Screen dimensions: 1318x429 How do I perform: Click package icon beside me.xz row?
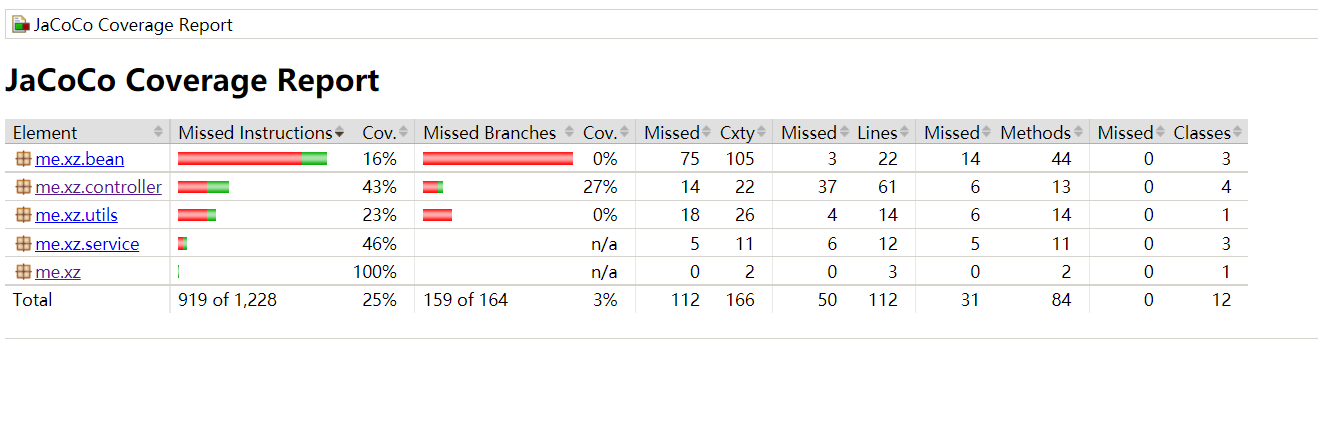click(x=23, y=272)
